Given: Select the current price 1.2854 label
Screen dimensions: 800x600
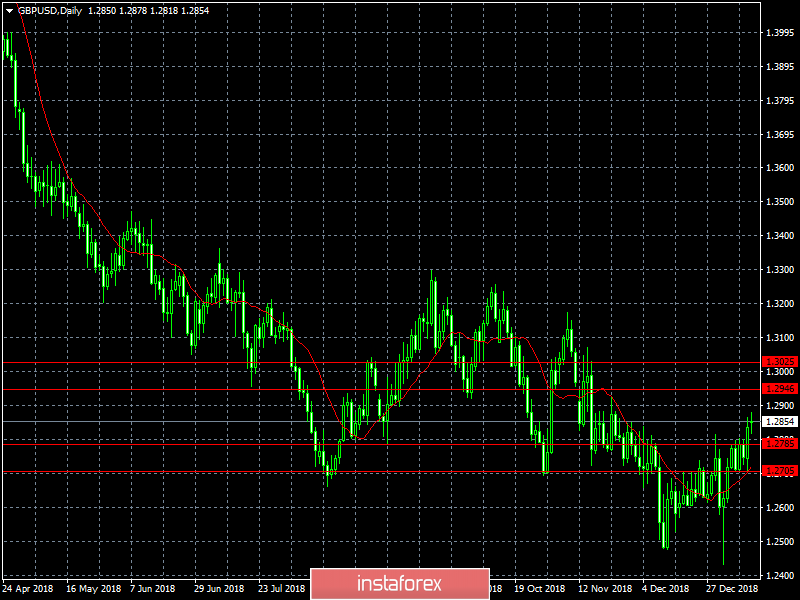Looking at the screenshot, I should click(x=780, y=421).
